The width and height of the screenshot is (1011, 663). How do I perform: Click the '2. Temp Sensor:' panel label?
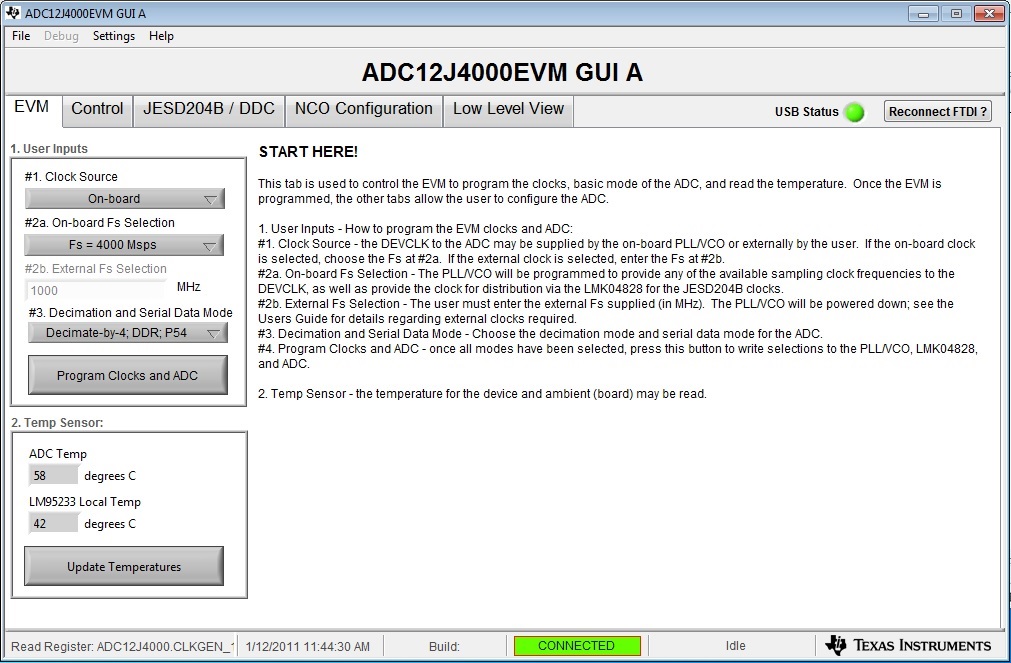[57, 422]
